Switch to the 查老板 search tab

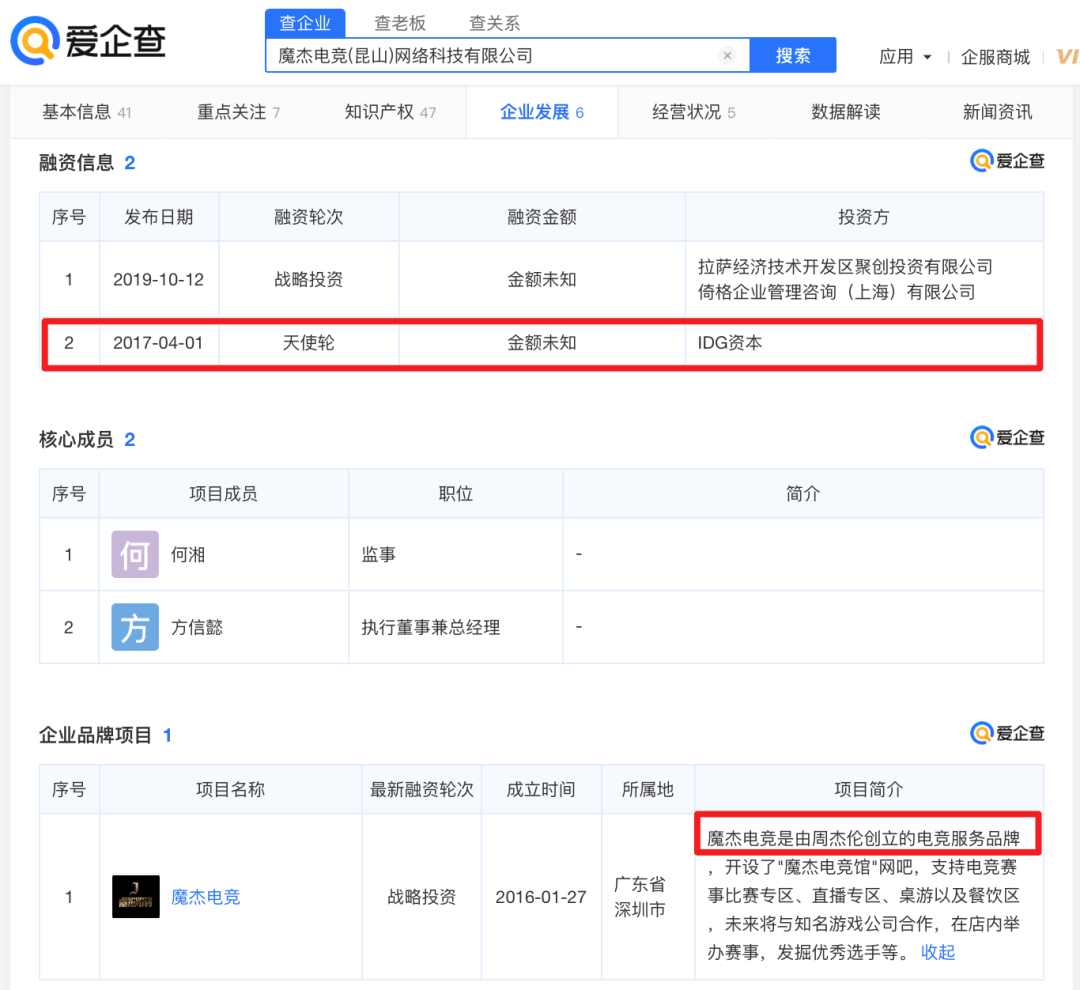[399, 23]
